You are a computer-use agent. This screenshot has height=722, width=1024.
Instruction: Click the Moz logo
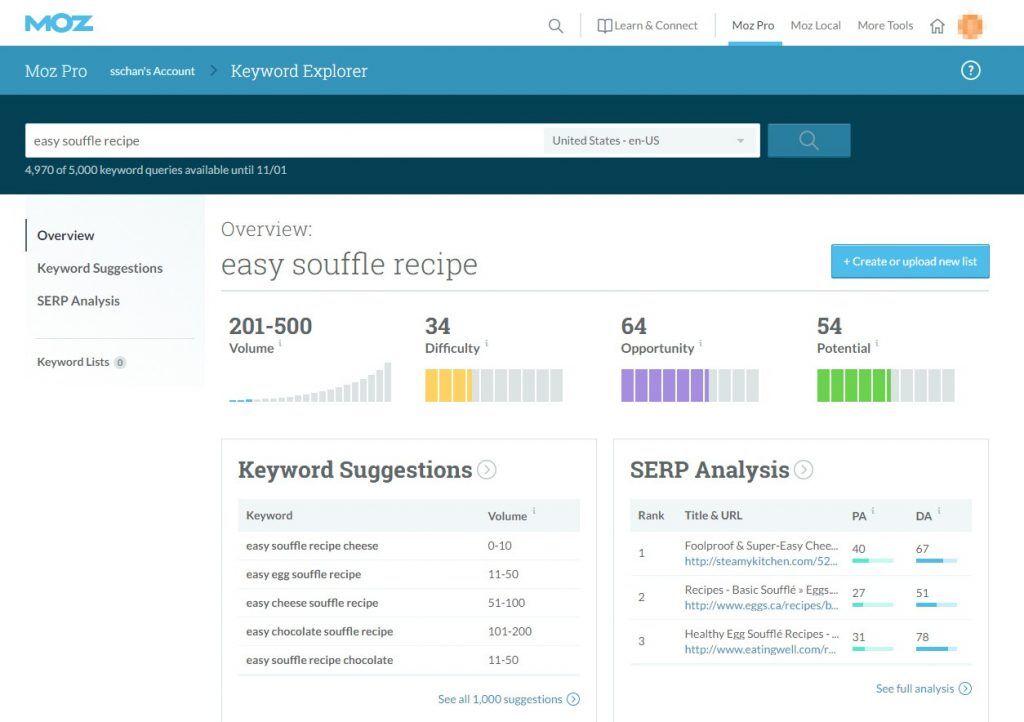click(59, 24)
